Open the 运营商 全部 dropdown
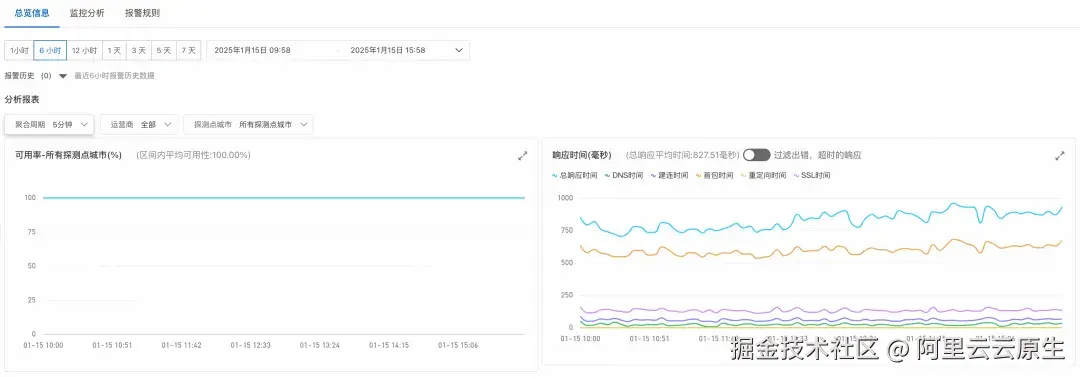 click(139, 125)
